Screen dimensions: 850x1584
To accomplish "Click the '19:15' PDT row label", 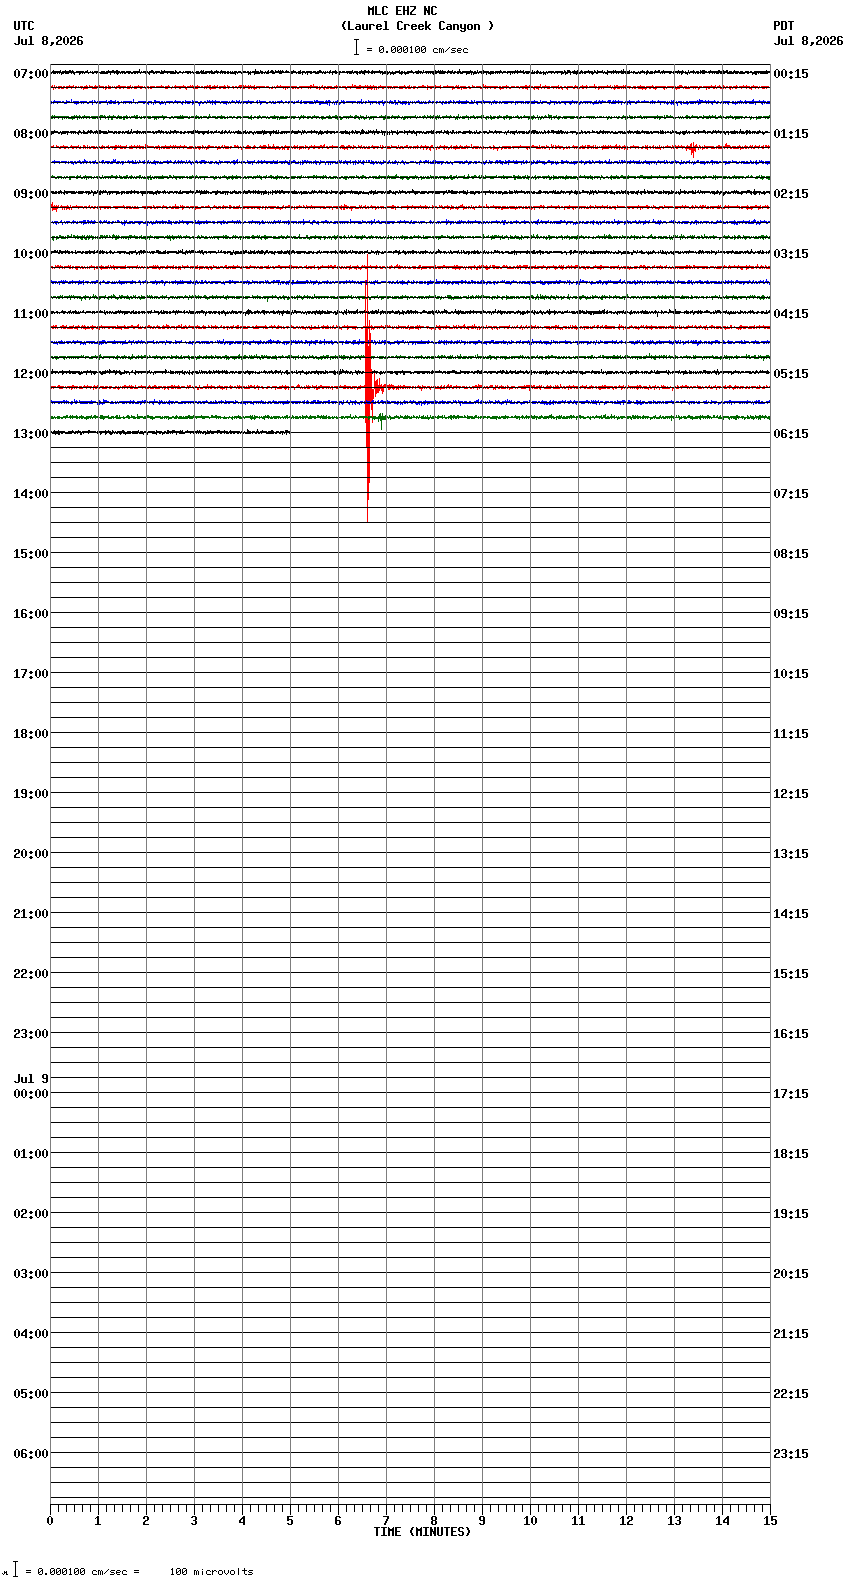I will pos(791,1213).
